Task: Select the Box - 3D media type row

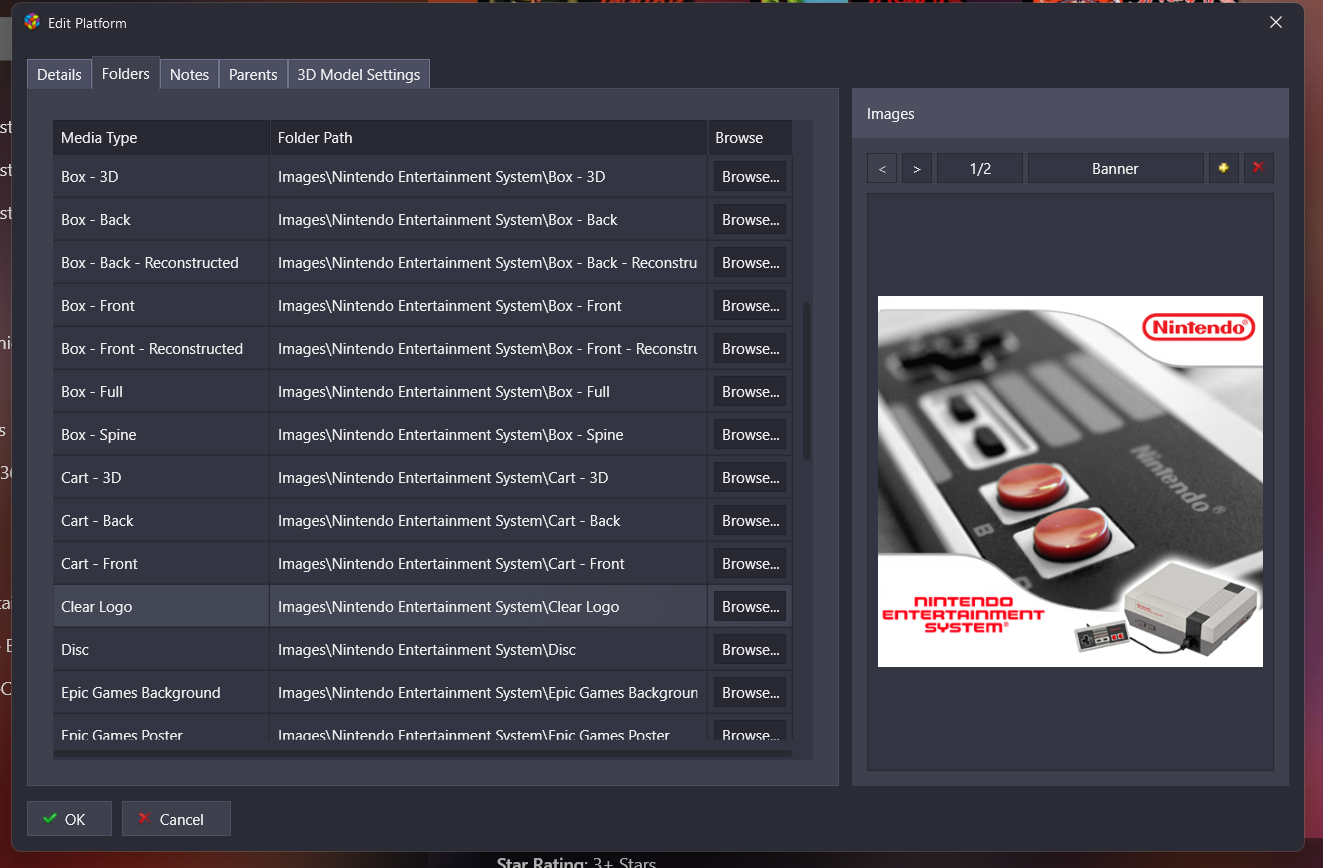Action: (x=161, y=177)
